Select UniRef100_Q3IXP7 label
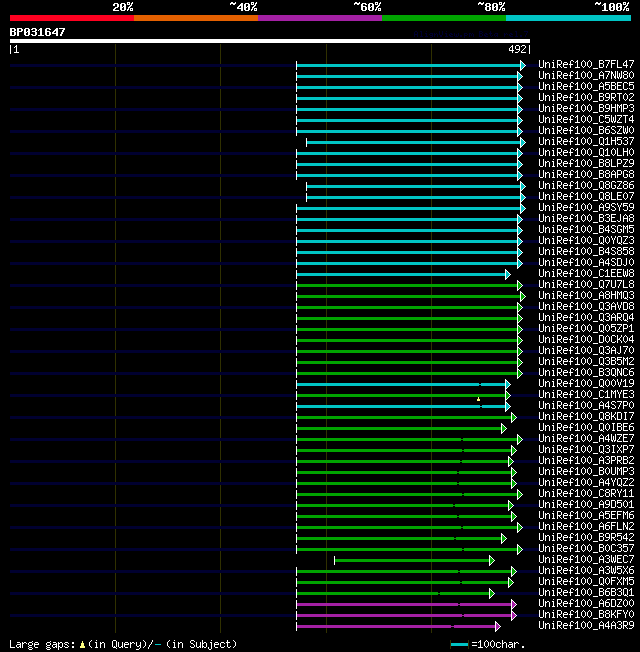The image size is (640, 652). [586, 450]
